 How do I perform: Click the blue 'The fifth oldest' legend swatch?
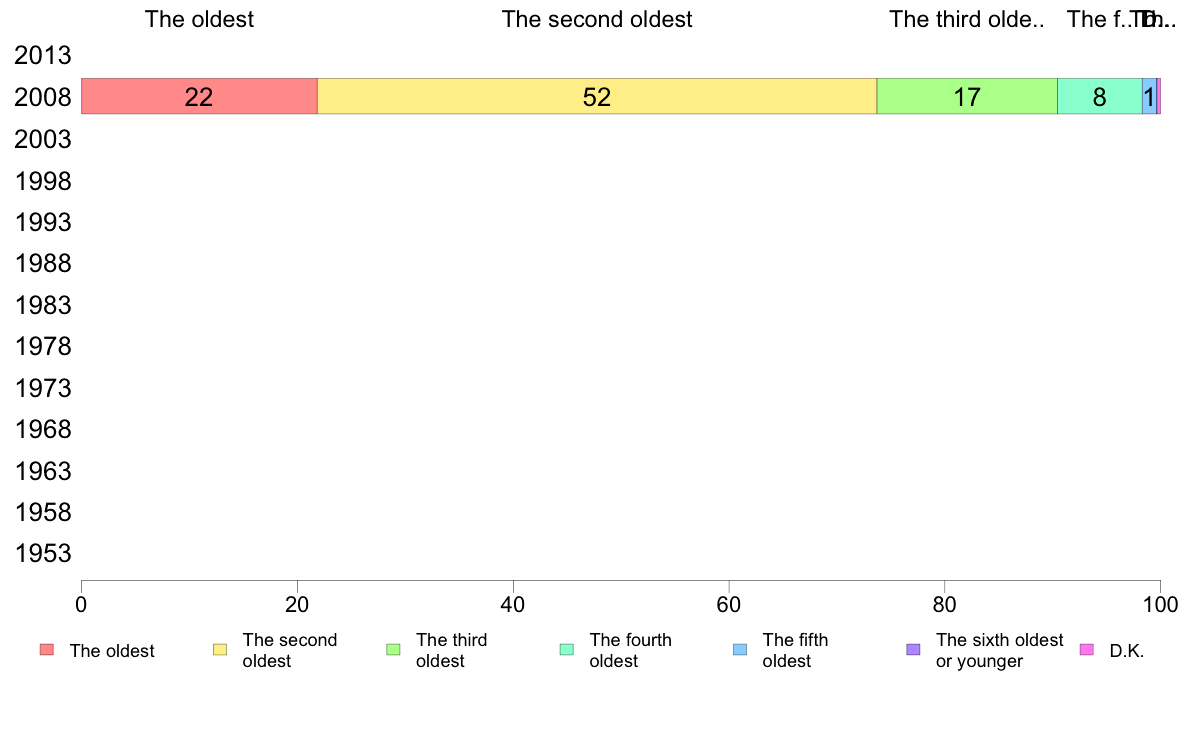(740, 650)
